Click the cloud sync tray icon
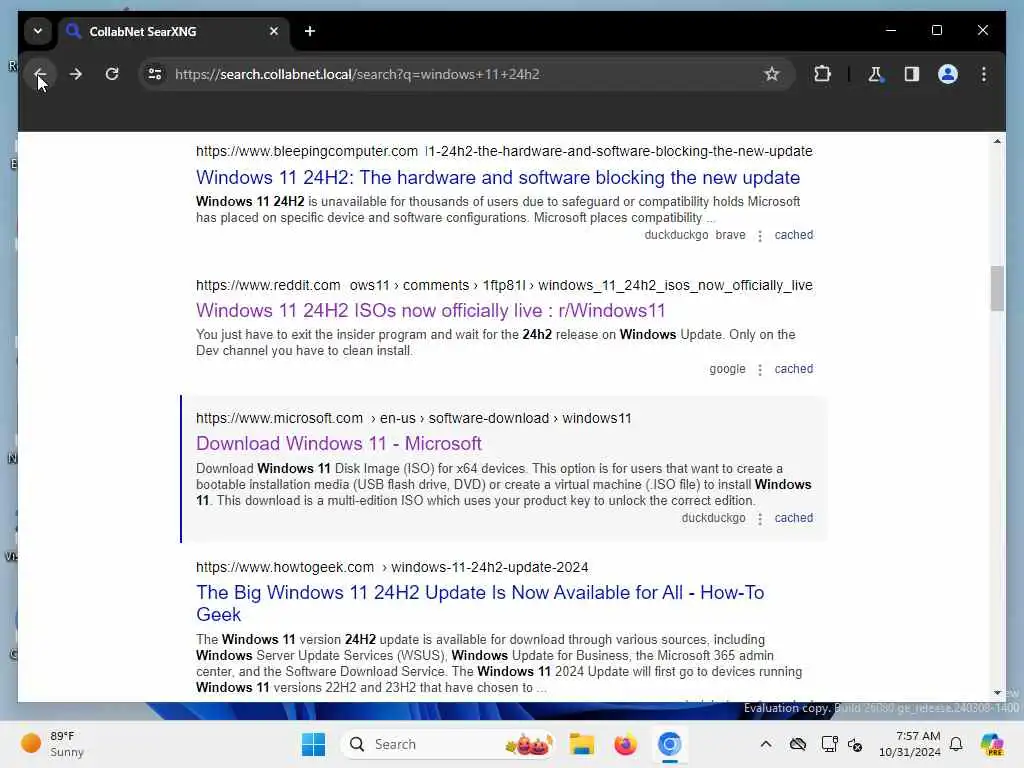The height and width of the screenshot is (768, 1024). (x=797, y=744)
